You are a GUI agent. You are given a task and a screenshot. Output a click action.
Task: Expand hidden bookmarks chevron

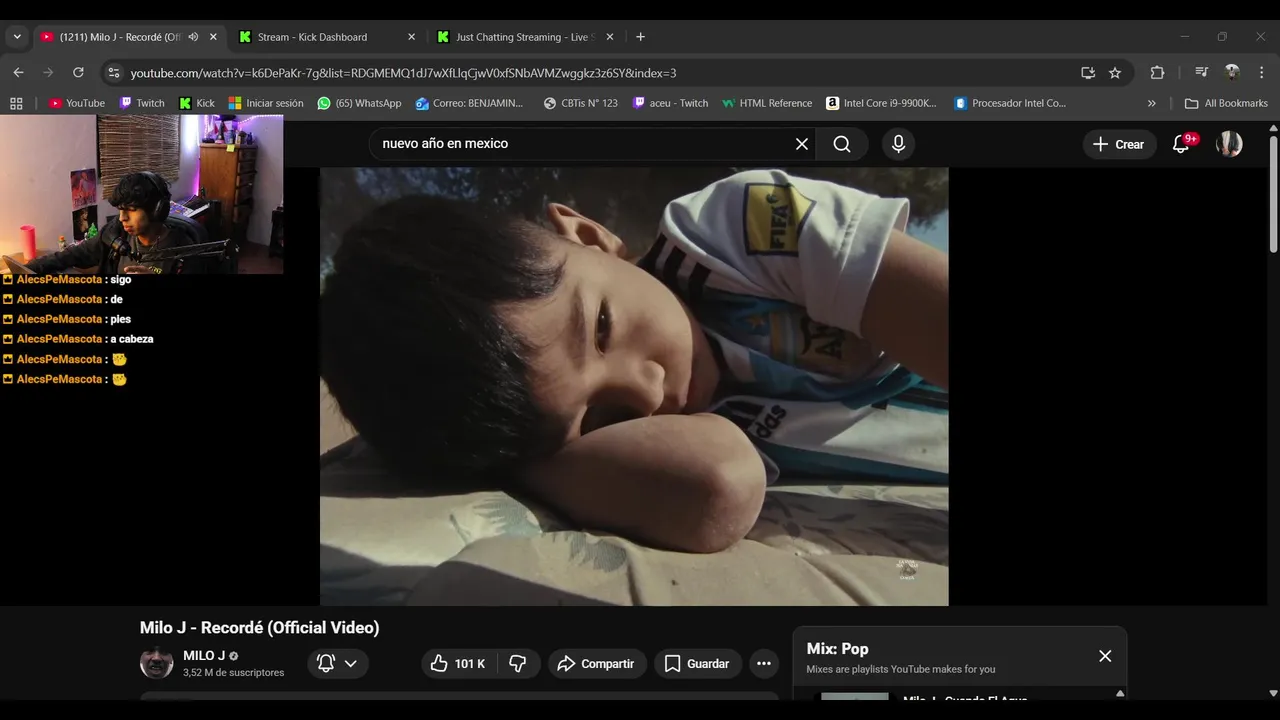[1151, 103]
